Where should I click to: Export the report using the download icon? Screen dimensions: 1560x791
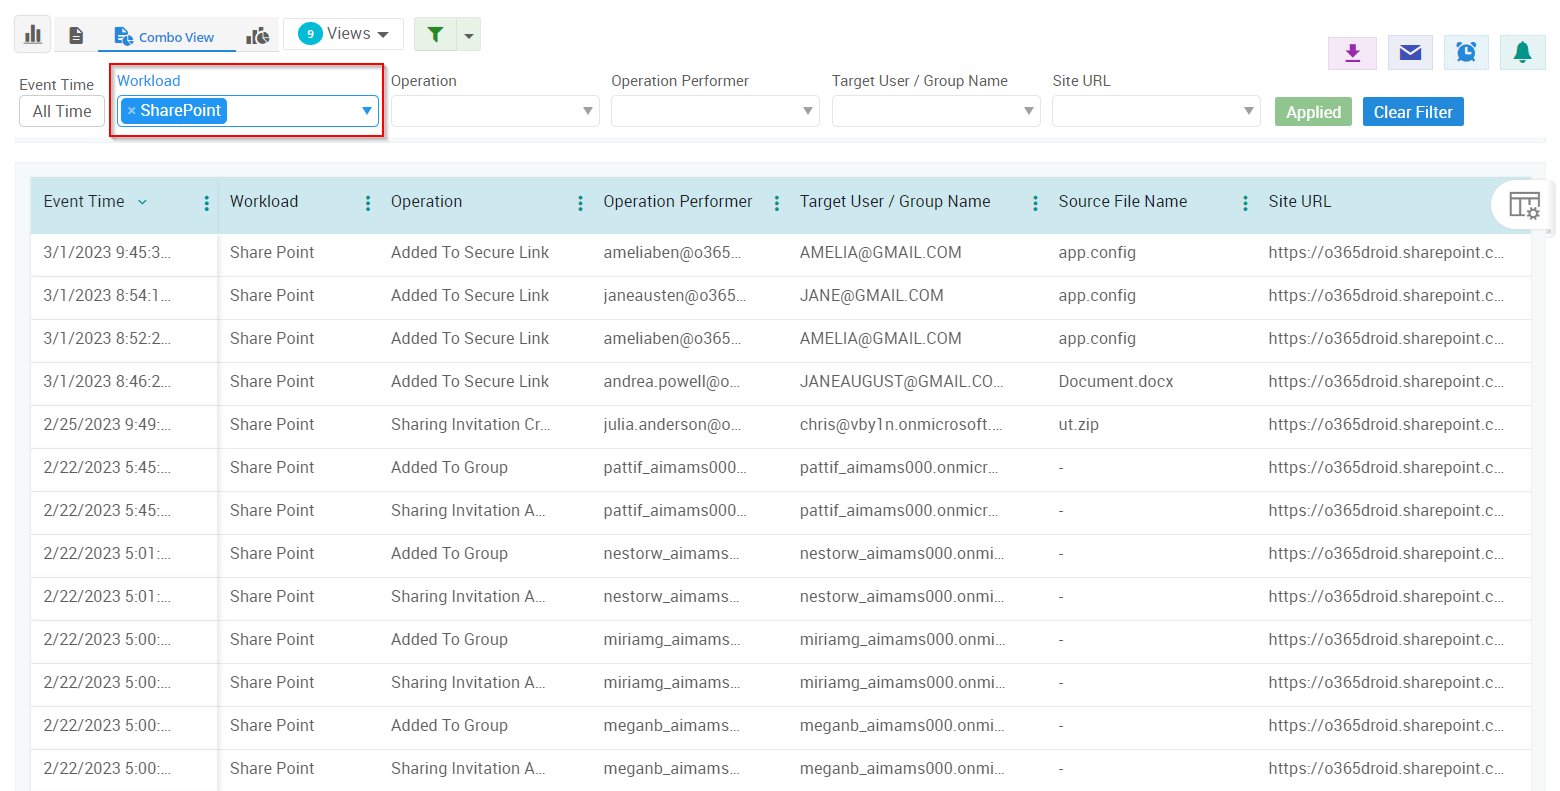pyautogui.click(x=1352, y=52)
